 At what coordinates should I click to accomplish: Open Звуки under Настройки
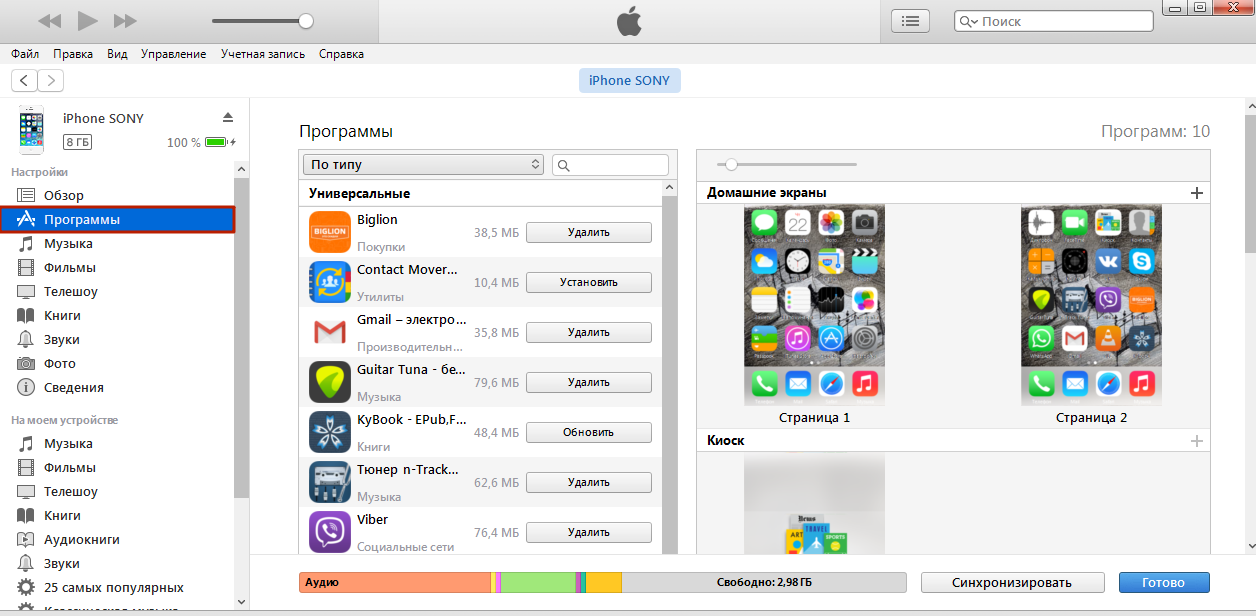pyautogui.click(x=117, y=339)
